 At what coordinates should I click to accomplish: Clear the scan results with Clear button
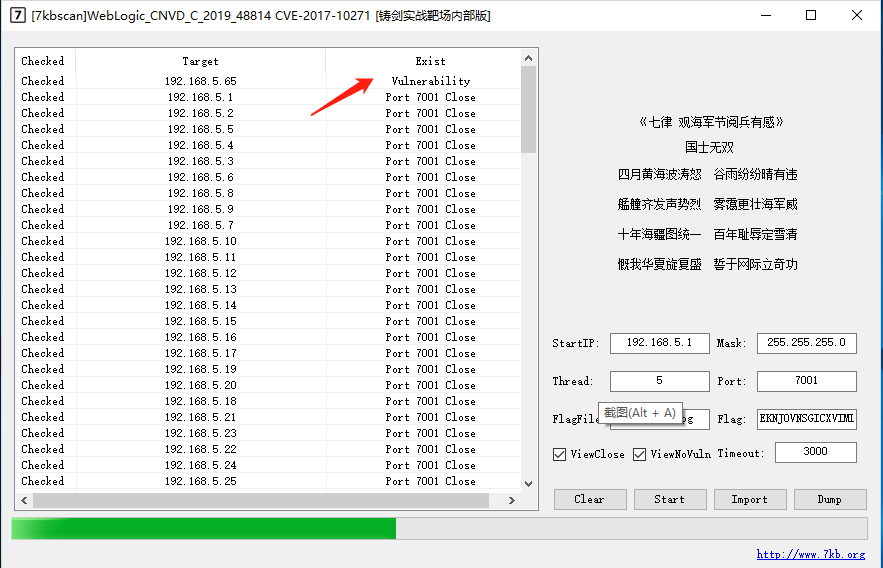coord(590,499)
